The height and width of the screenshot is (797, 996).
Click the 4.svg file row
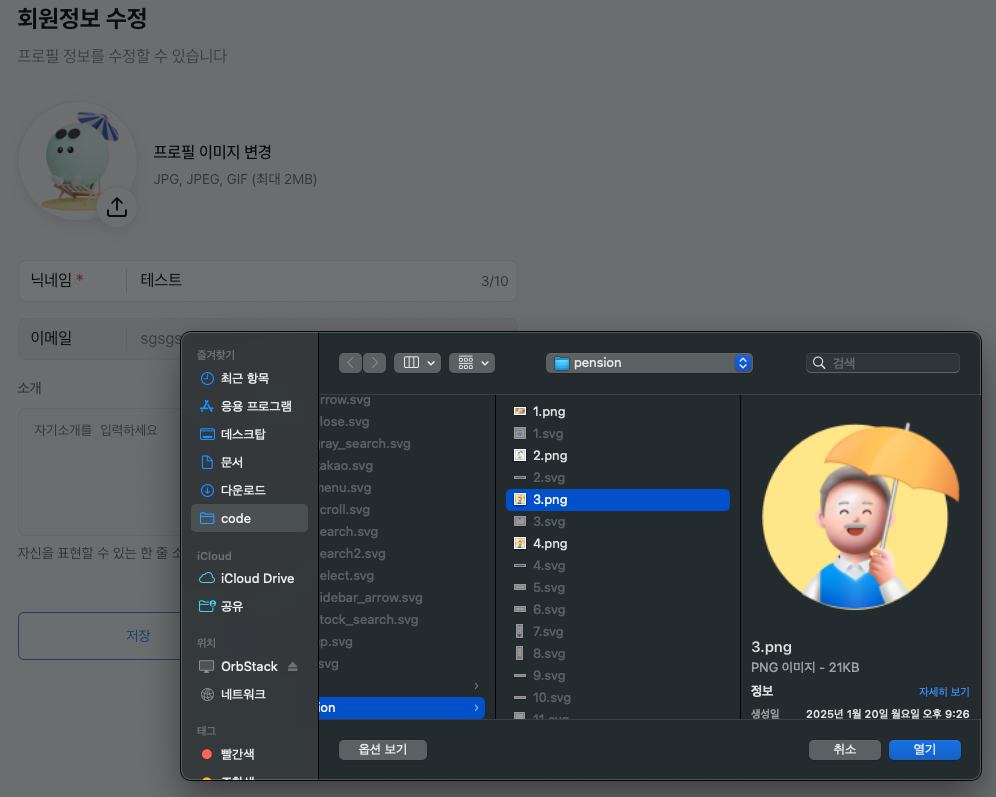tap(617, 565)
